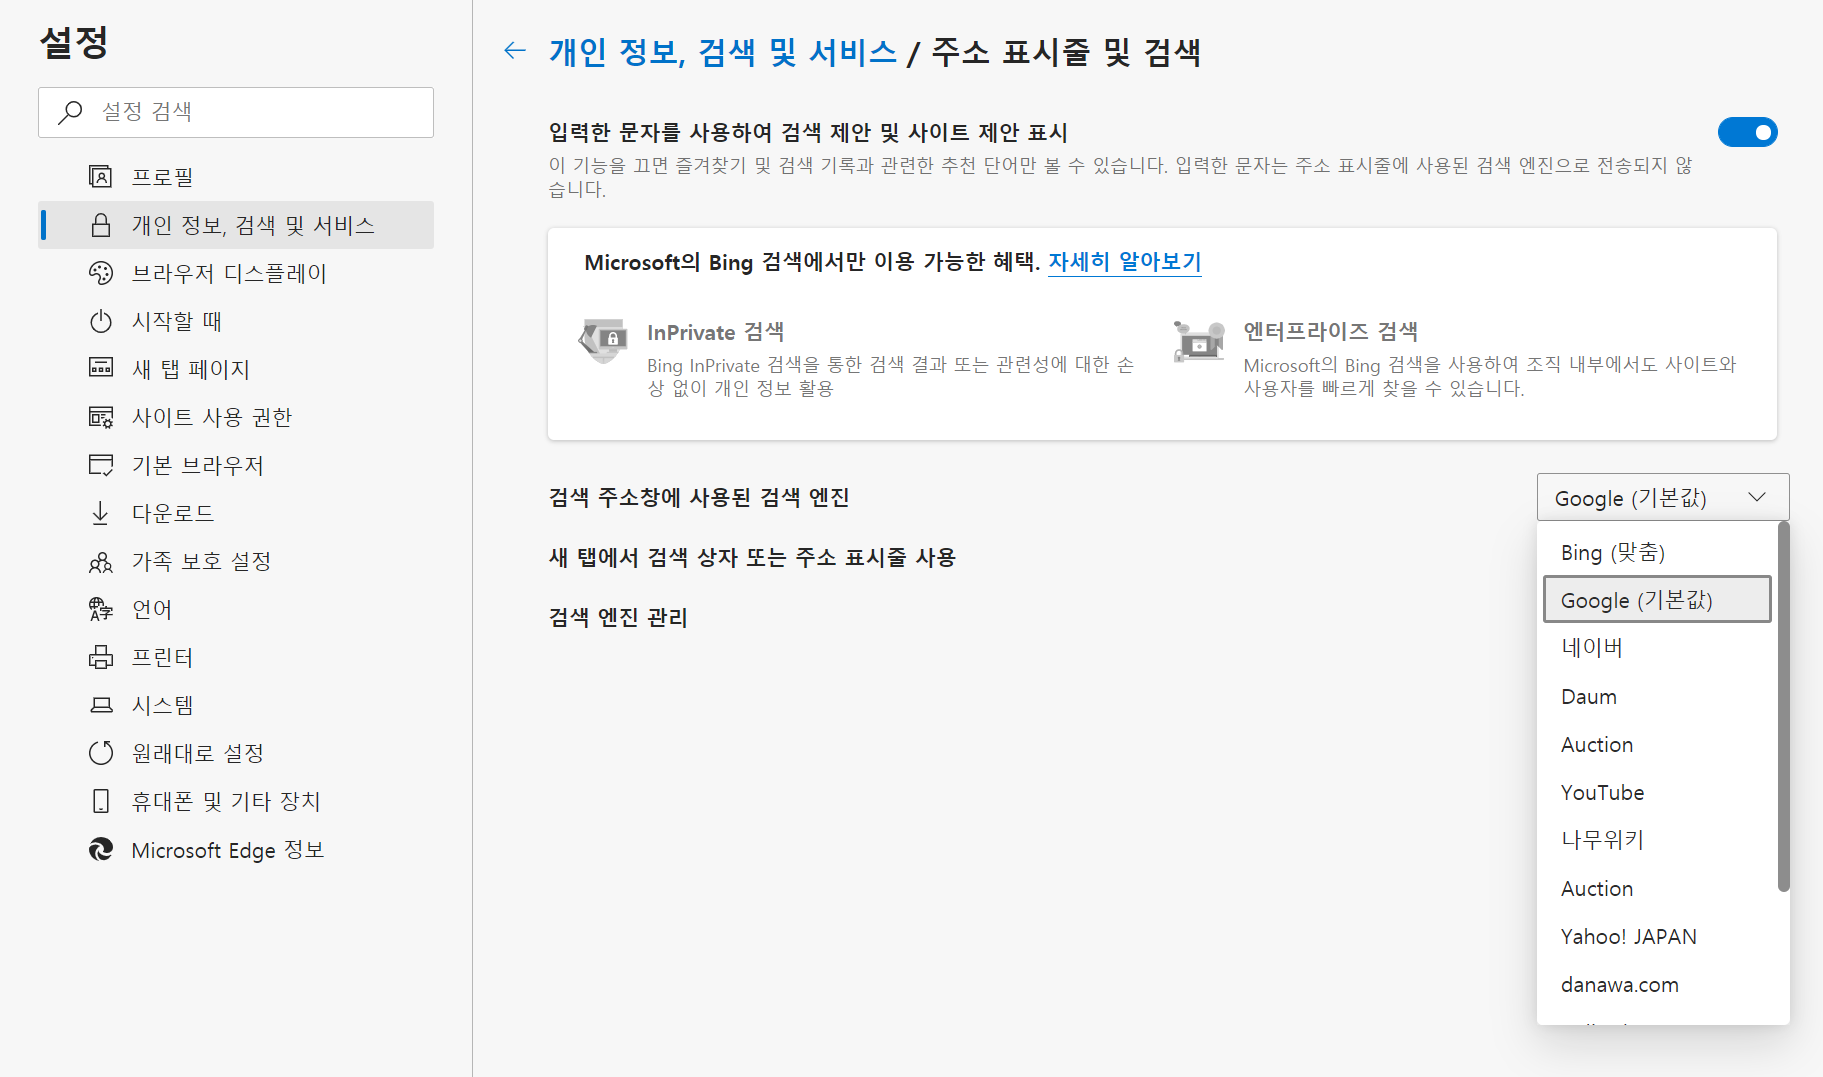Choose 나무위키 from the engine list
Screen dimensions: 1823x1077
(1657, 840)
